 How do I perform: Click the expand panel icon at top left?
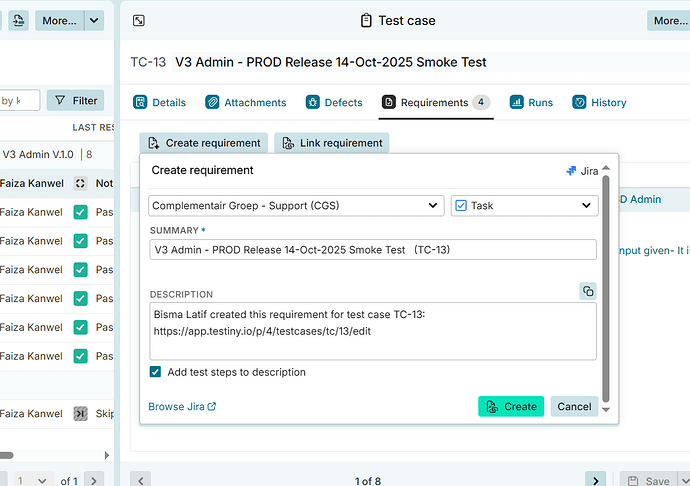click(x=139, y=20)
